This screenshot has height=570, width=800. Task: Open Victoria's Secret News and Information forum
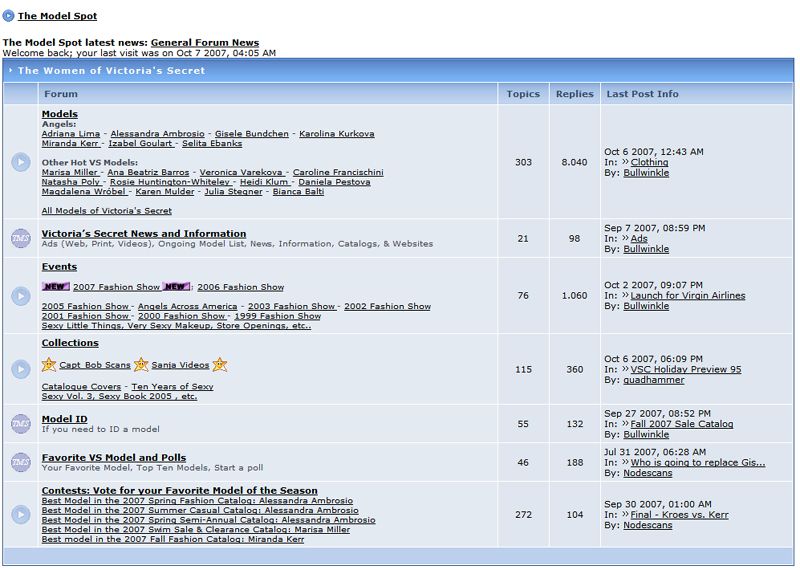pyautogui.click(x=144, y=234)
